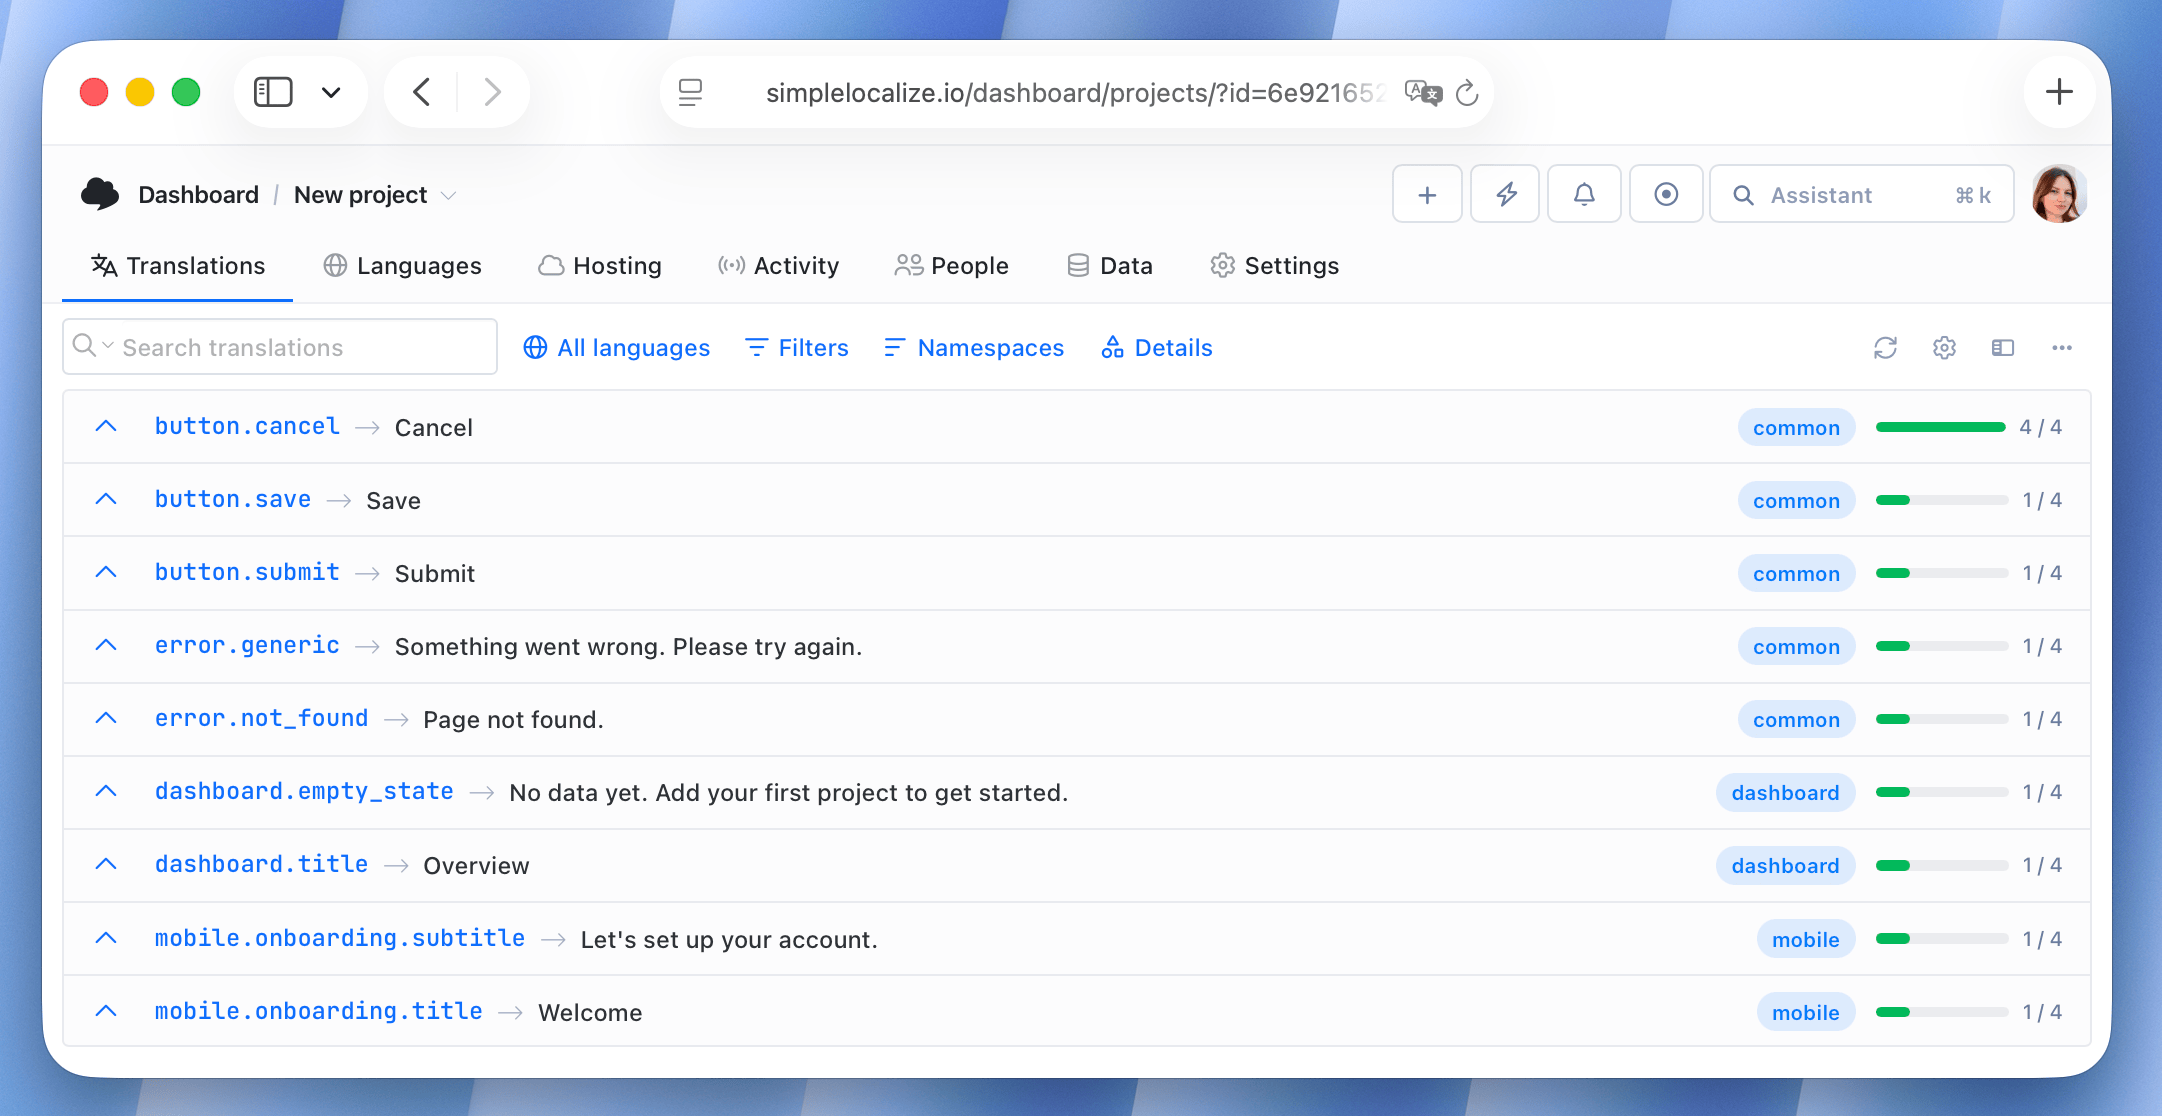Click the lightning bolt quick actions icon

1505,194
